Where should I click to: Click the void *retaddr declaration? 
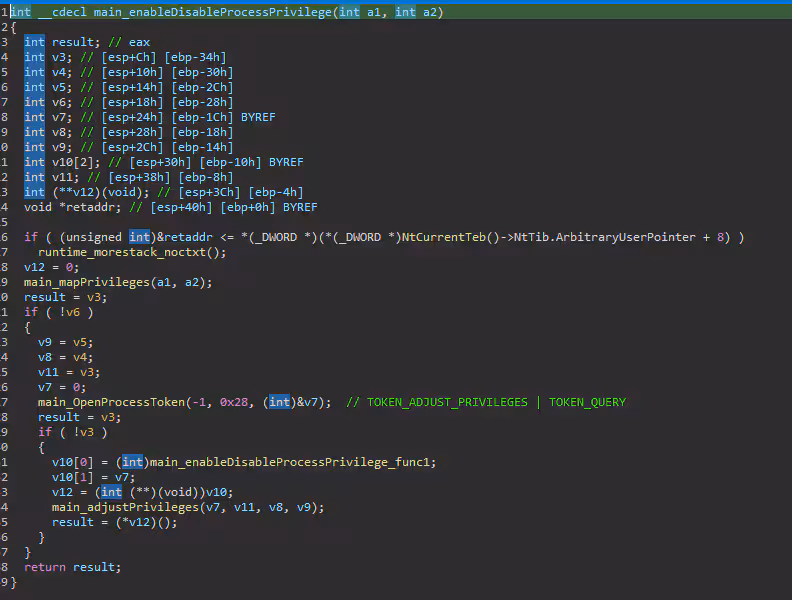tap(65, 207)
